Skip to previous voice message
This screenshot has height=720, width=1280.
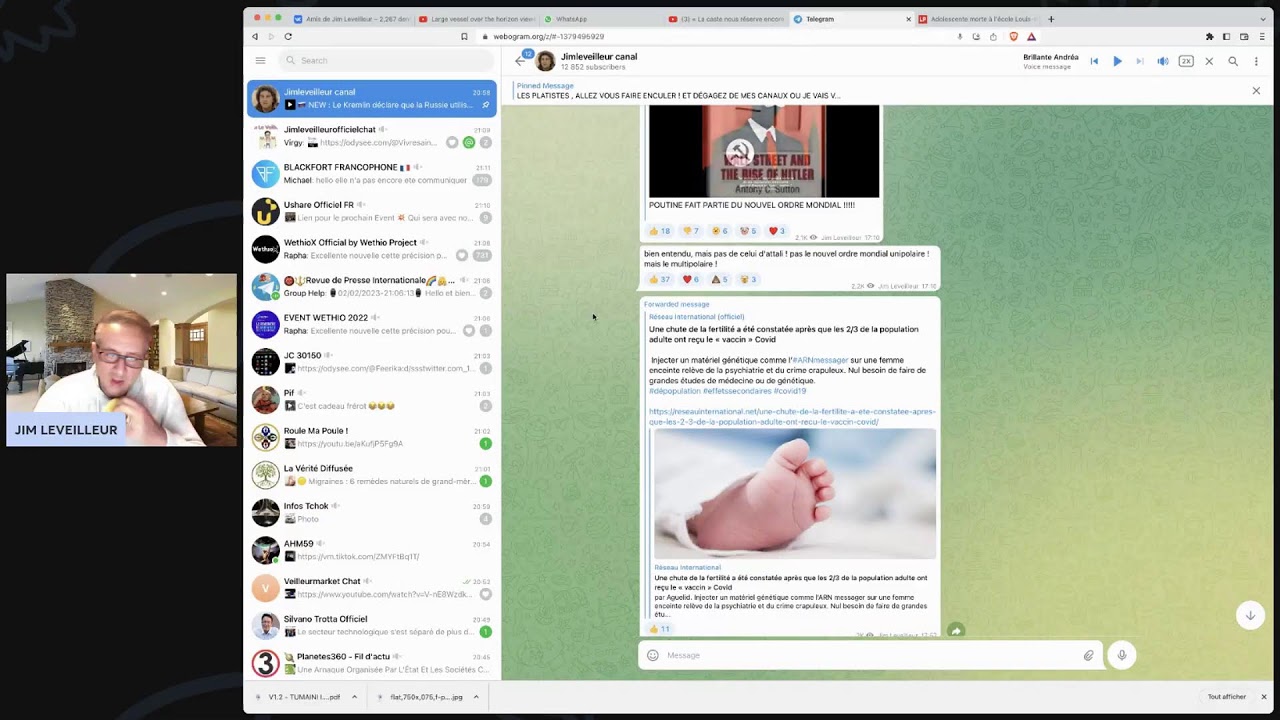click(x=1094, y=61)
